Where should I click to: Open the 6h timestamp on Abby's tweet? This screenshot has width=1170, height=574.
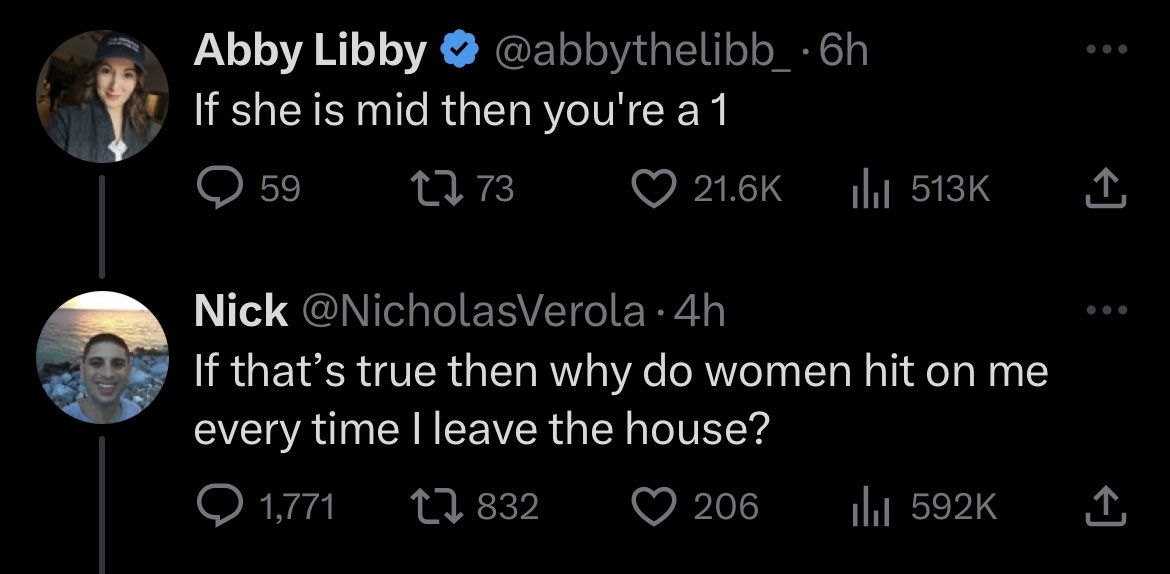[843, 52]
